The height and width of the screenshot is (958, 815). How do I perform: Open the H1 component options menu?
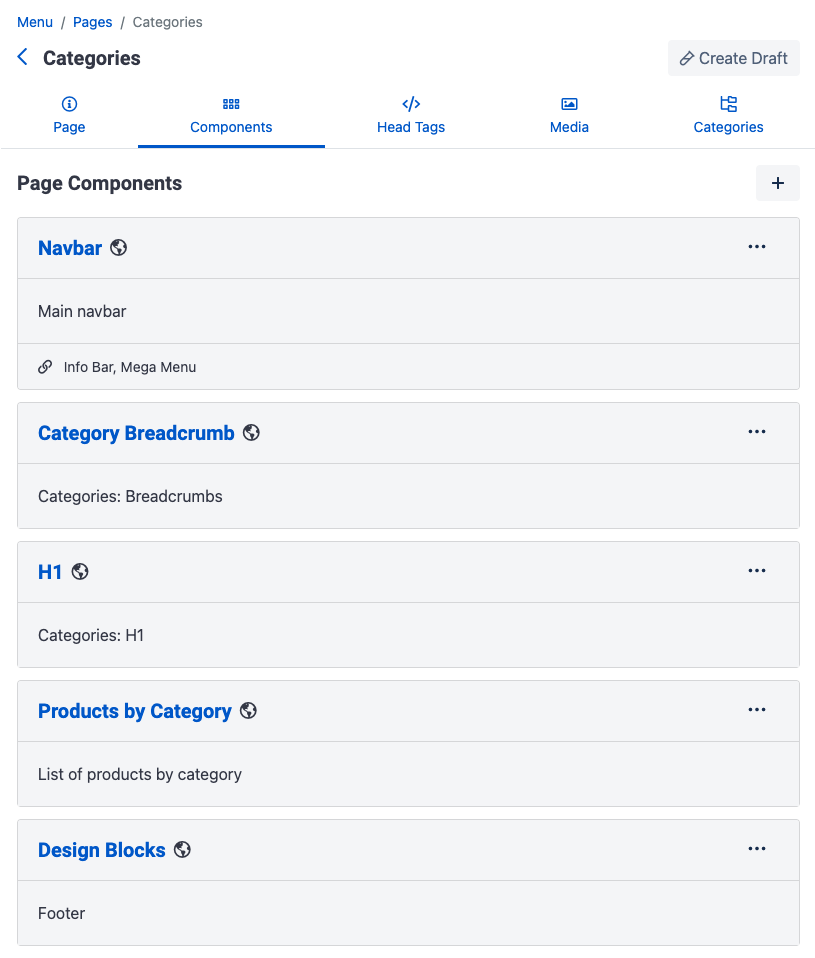756,571
